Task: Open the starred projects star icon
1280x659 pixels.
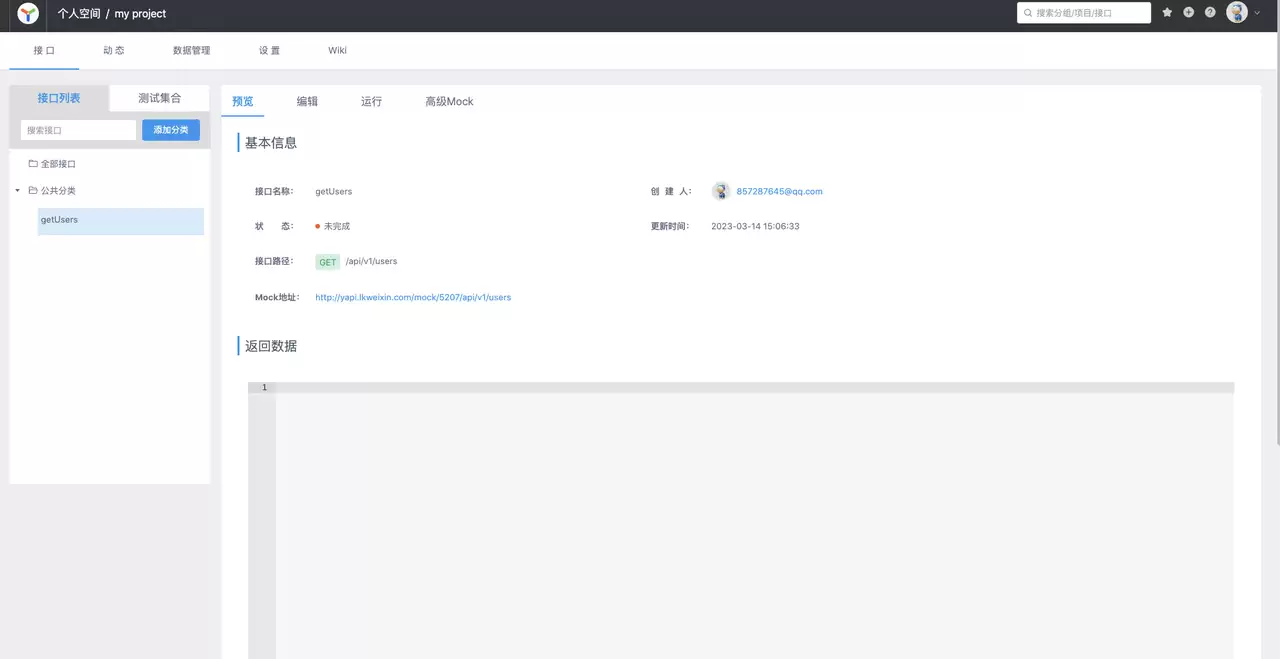Action: tap(1167, 13)
